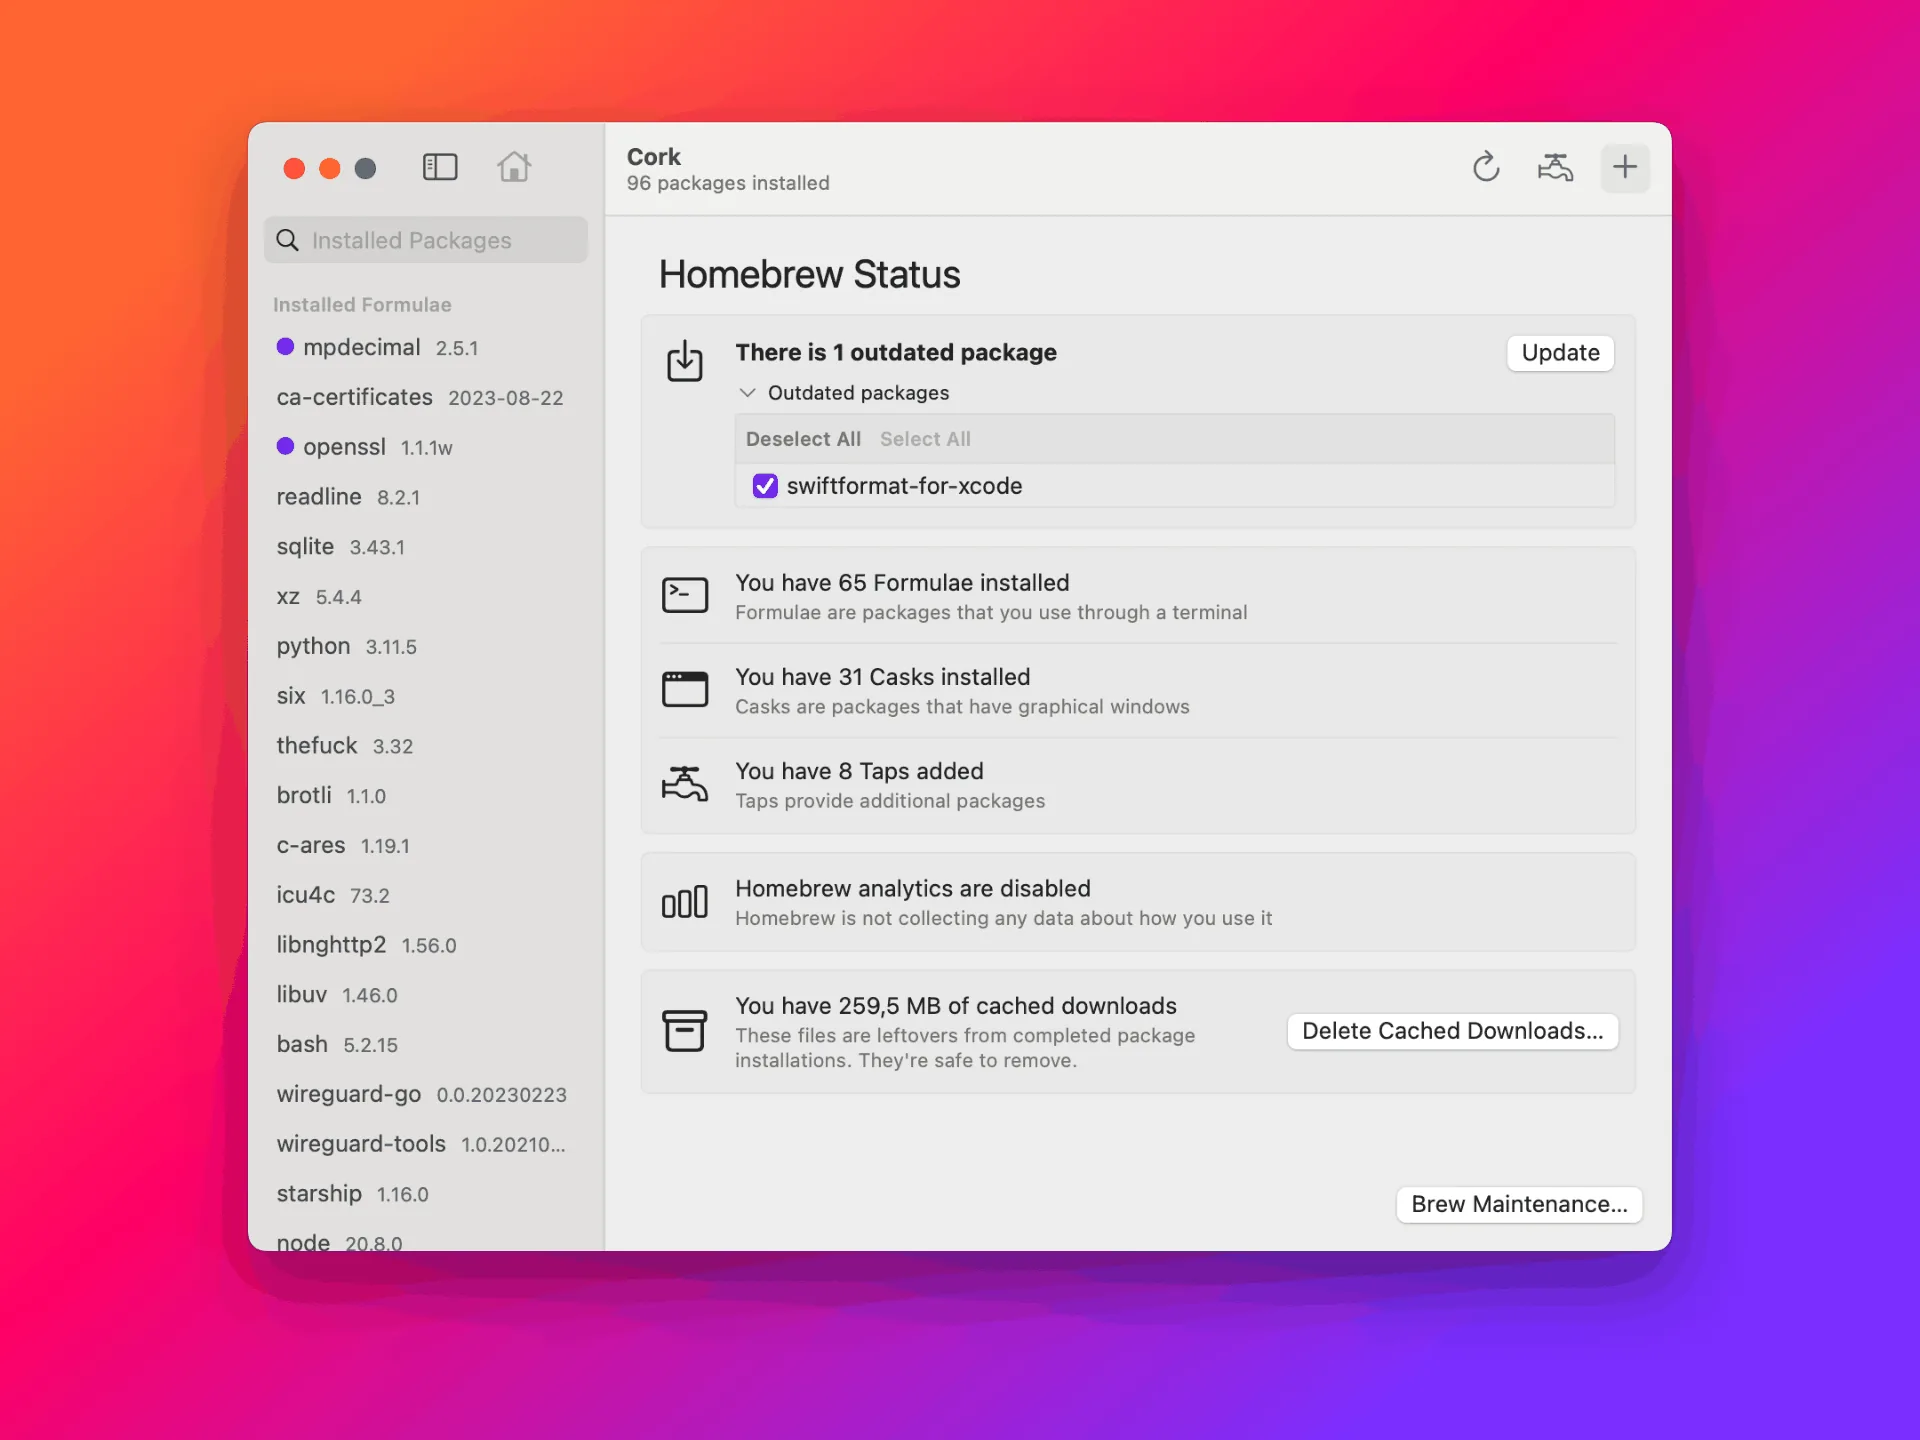Click Select All
The height and width of the screenshot is (1440, 1920).
925,439
